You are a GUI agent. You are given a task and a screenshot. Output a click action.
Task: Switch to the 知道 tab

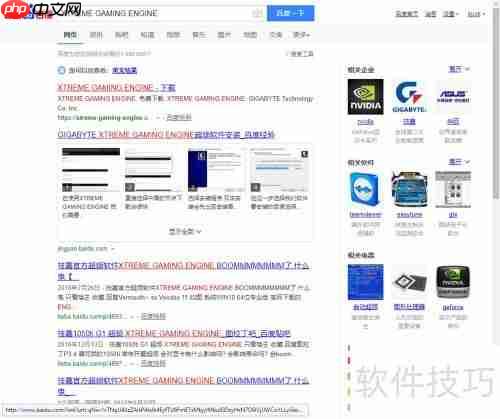[147, 35]
